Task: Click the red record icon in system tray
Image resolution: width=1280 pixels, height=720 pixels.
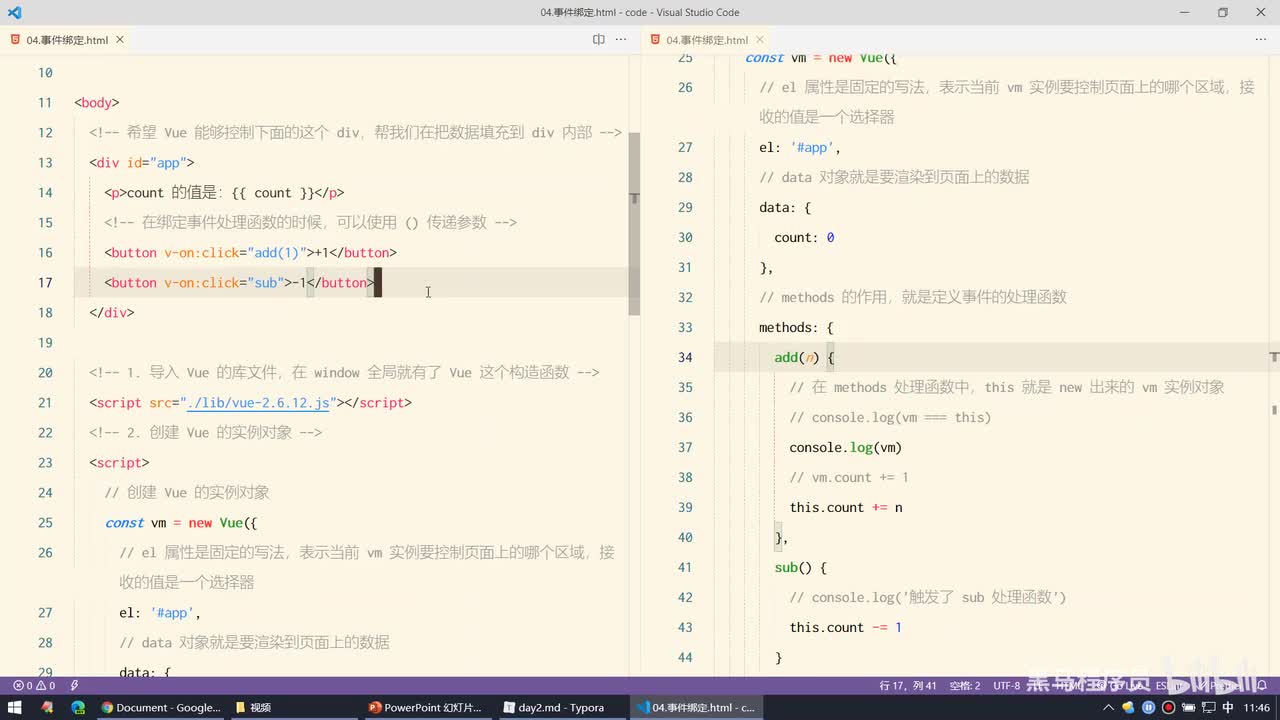Action: point(1167,707)
